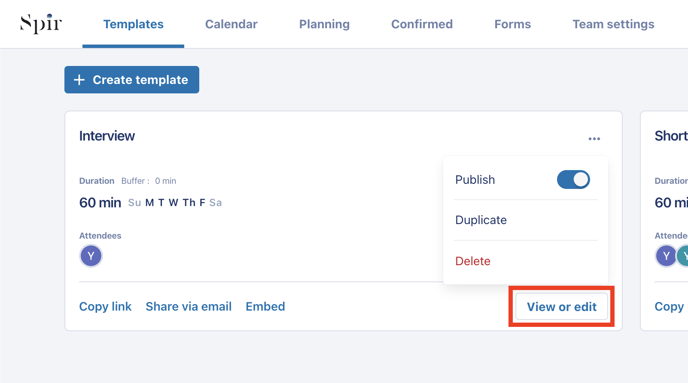Go to the Confirmed tab
The image size is (688, 383).
tap(422, 24)
